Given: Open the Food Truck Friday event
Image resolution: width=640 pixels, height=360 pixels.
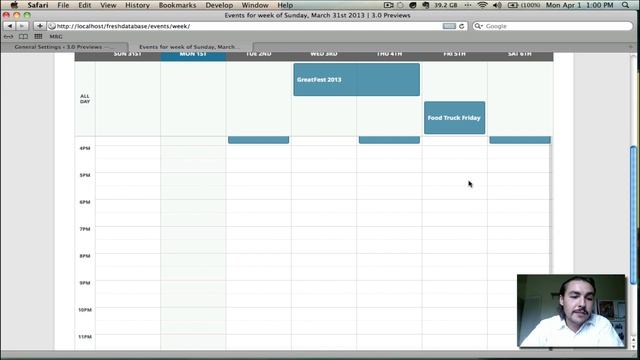Looking at the screenshot, I should coord(454,118).
